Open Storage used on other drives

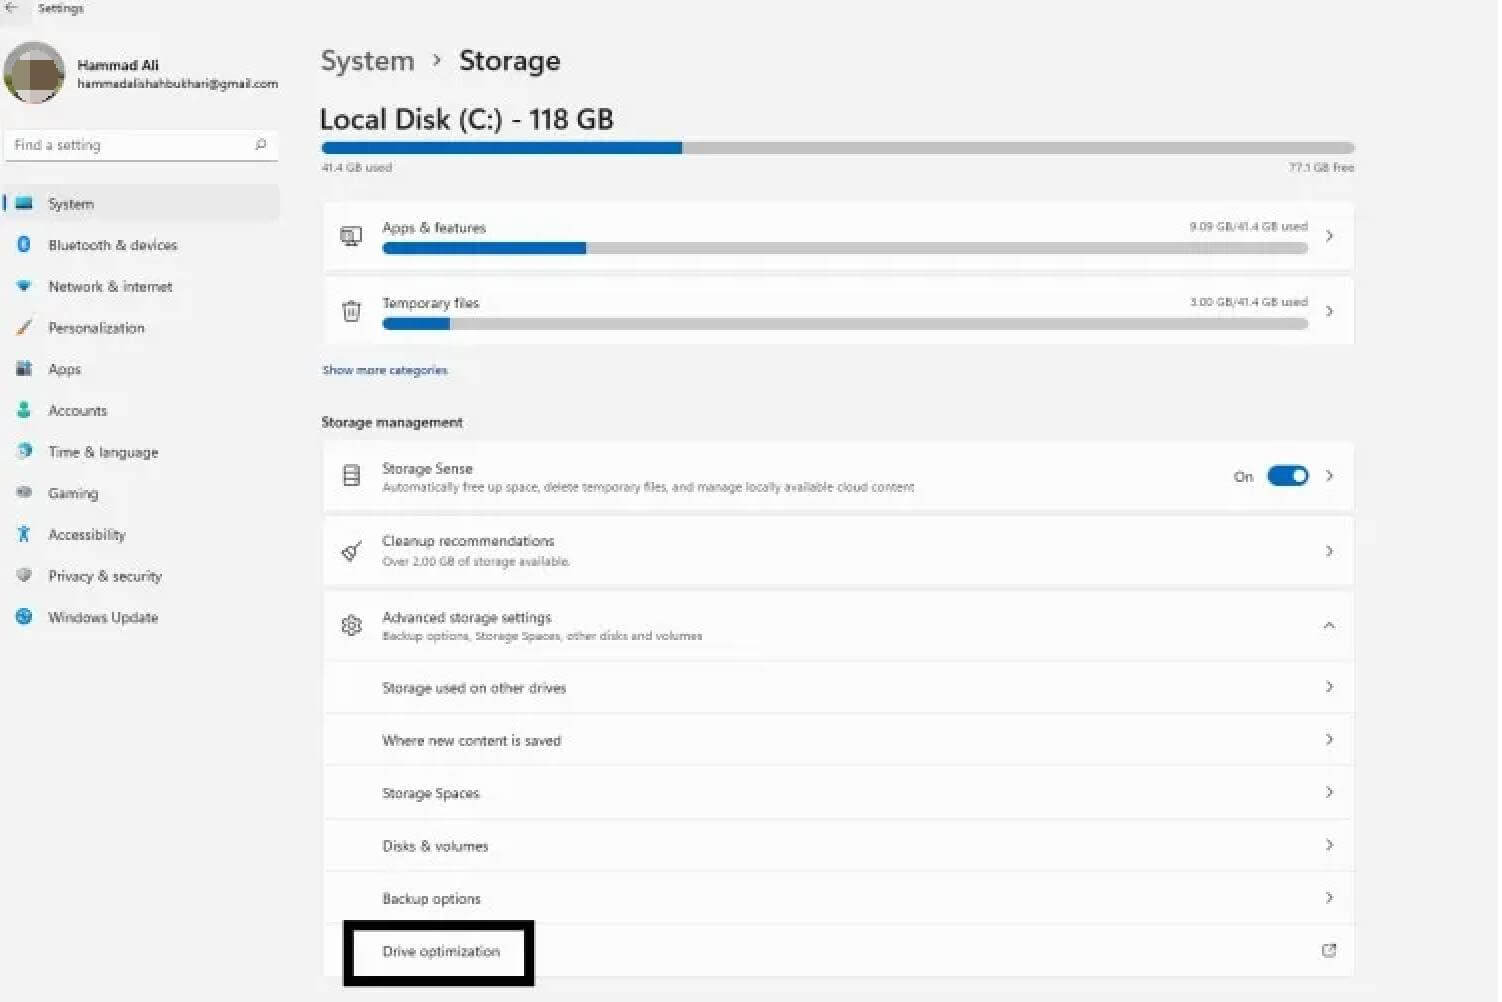pyautogui.click(x=838, y=687)
